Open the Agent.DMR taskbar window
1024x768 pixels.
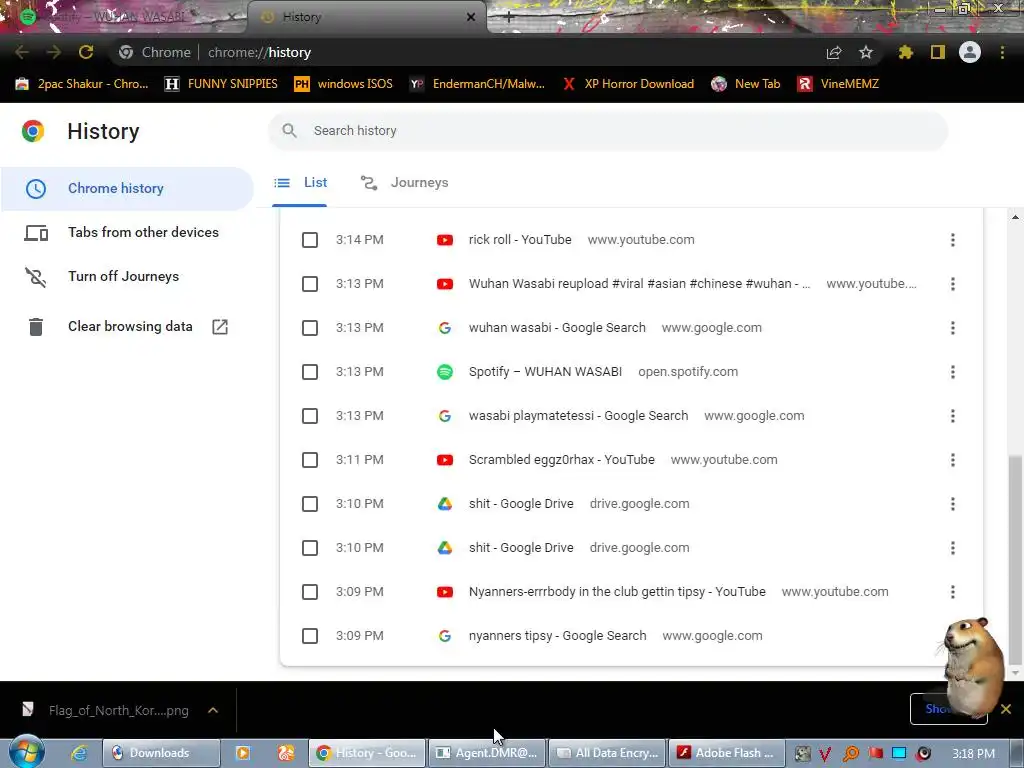pos(486,753)
